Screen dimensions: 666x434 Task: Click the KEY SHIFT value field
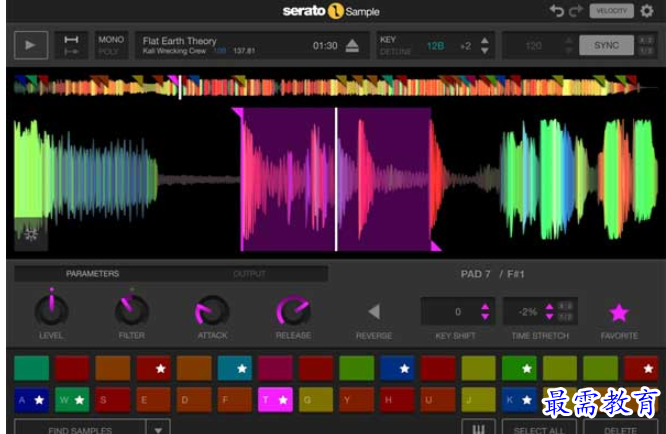pos(457,312)
